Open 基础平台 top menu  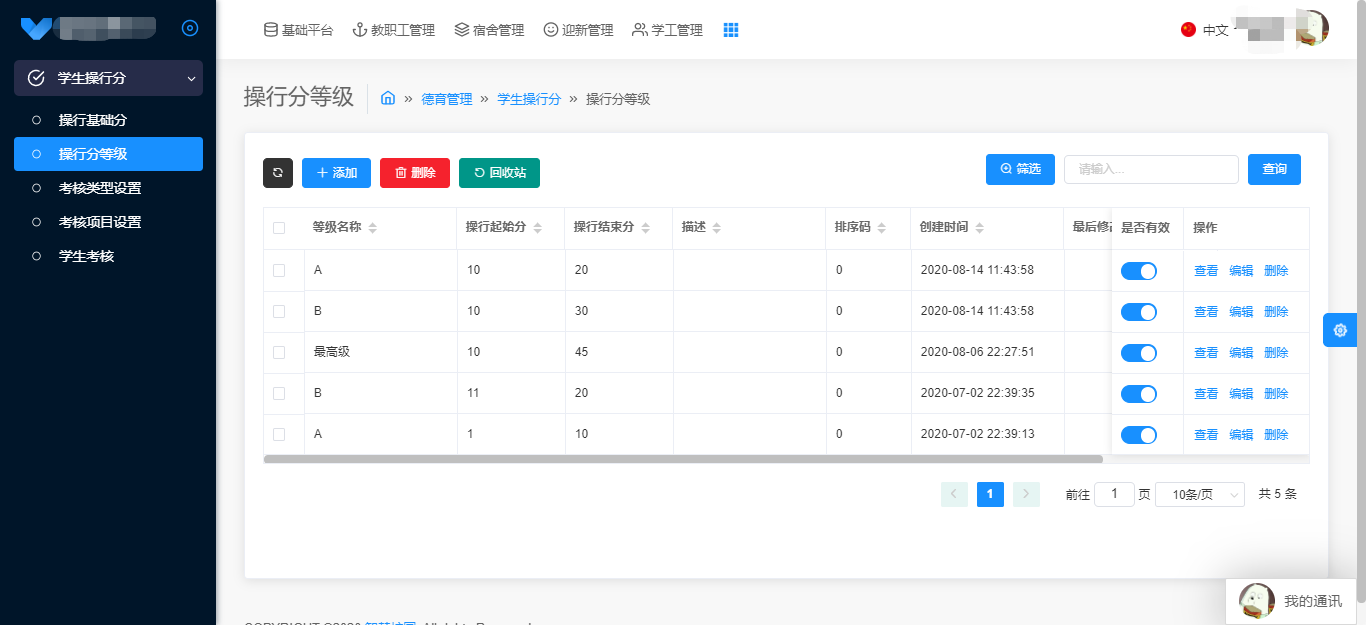(x=298, y=30)
